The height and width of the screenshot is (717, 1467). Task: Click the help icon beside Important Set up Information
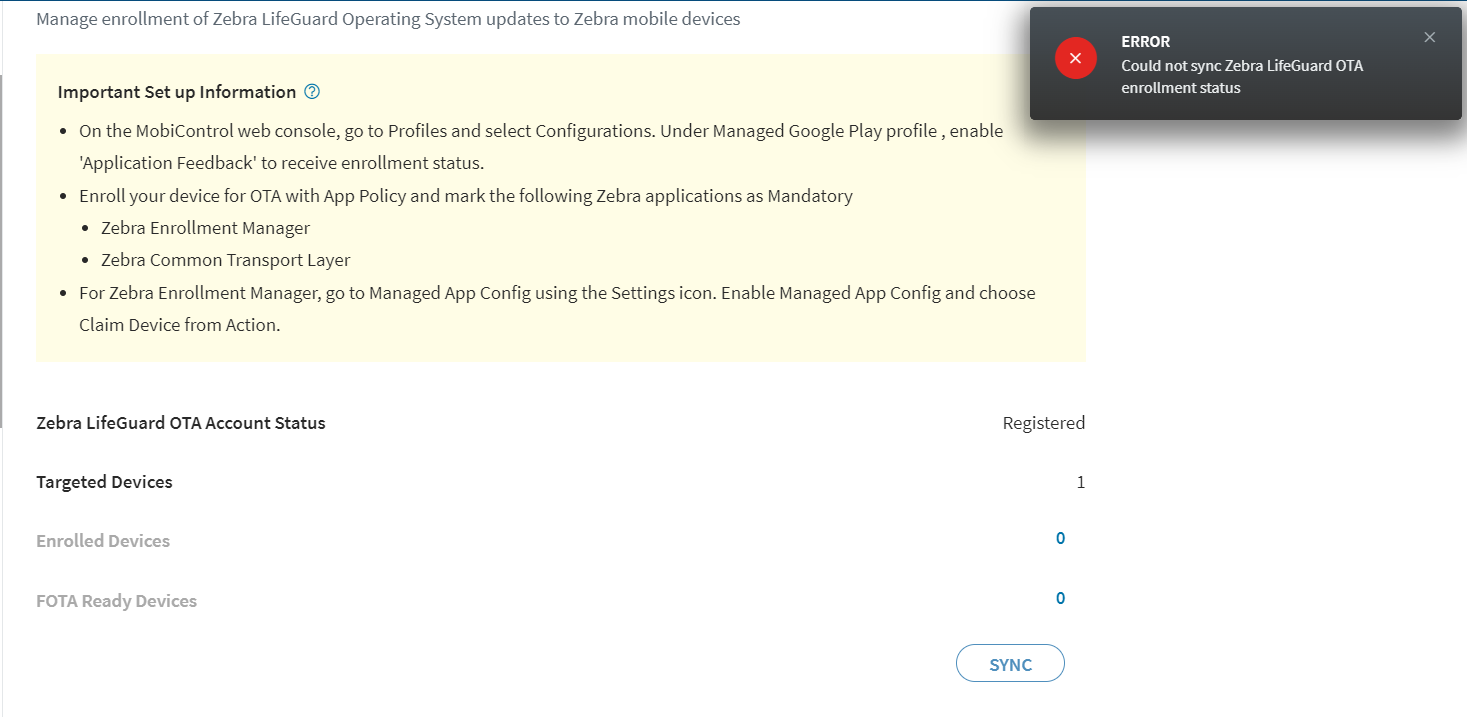point(312,92)
